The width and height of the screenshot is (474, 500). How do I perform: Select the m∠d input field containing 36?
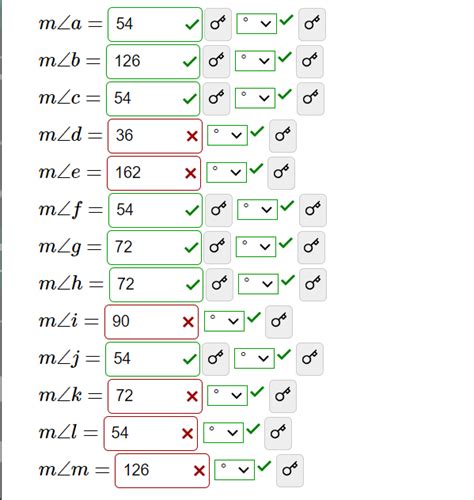[155, 136]
